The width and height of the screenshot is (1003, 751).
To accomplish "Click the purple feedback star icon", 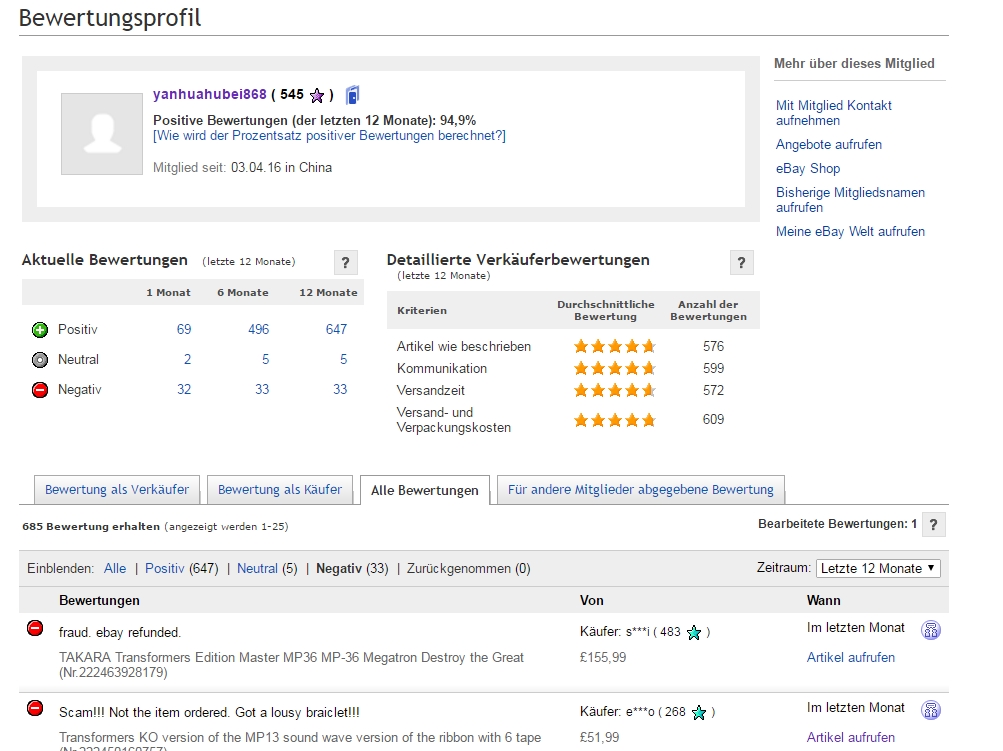I will click(x=317, y=96).
